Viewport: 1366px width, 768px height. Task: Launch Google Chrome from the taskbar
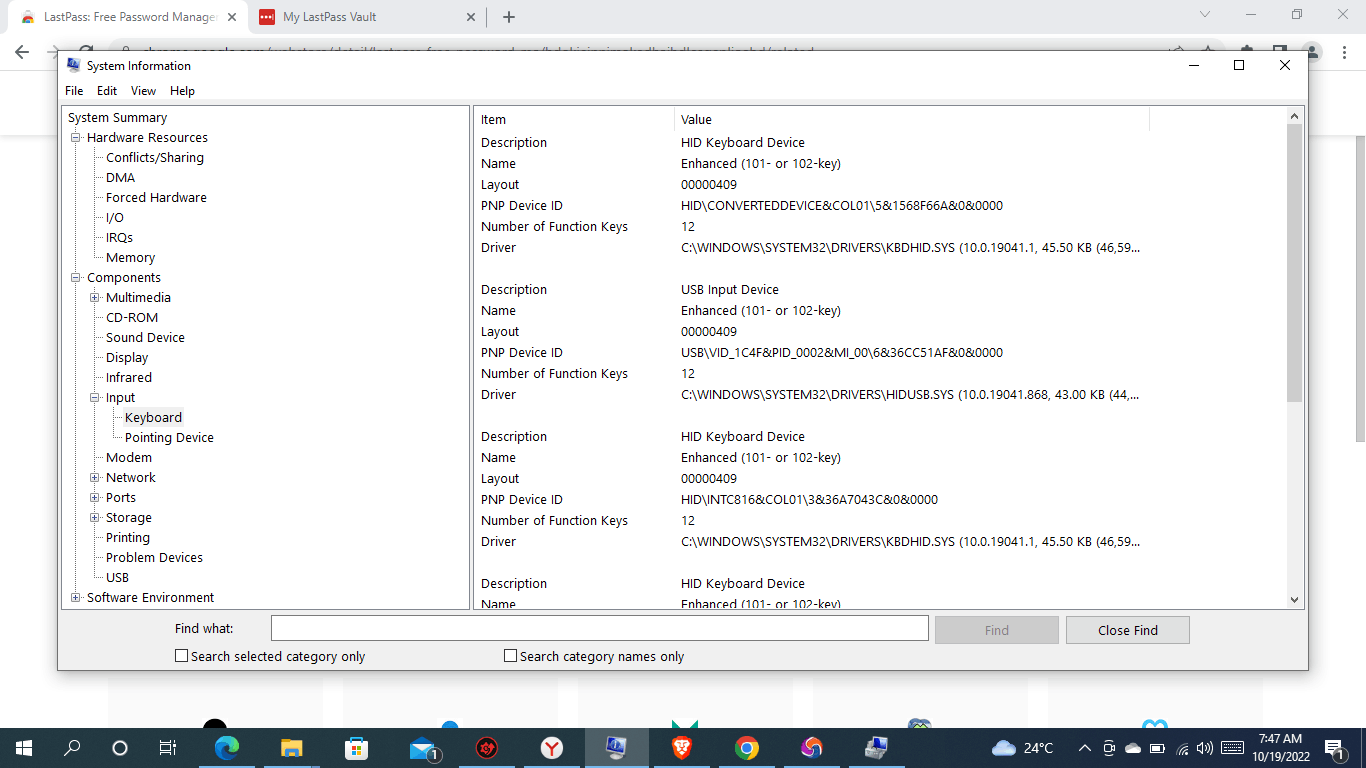[x=745, y=747]
